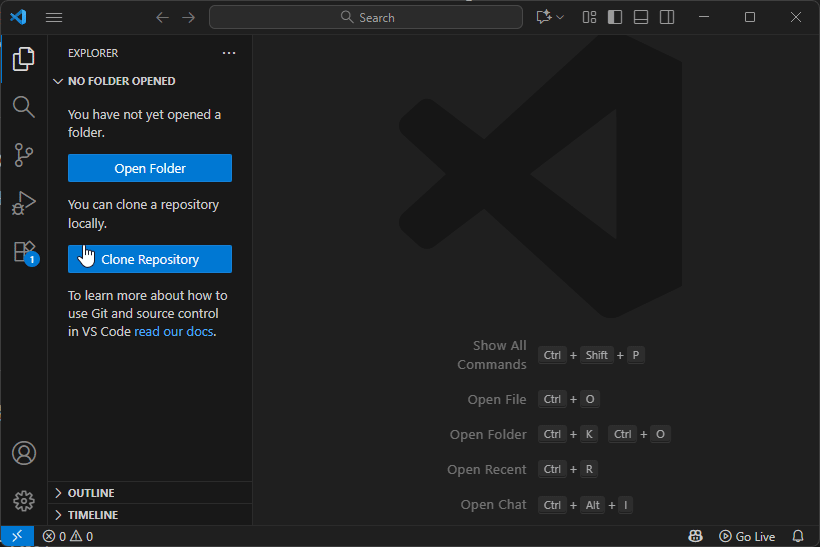Click the Clone Repository button
This screenshot has width=820, height=547.
coord(150,259)
